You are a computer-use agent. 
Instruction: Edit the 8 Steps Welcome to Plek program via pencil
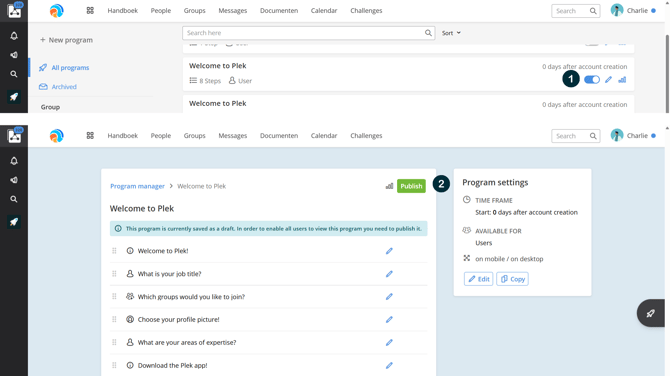(x=608, y=79)
